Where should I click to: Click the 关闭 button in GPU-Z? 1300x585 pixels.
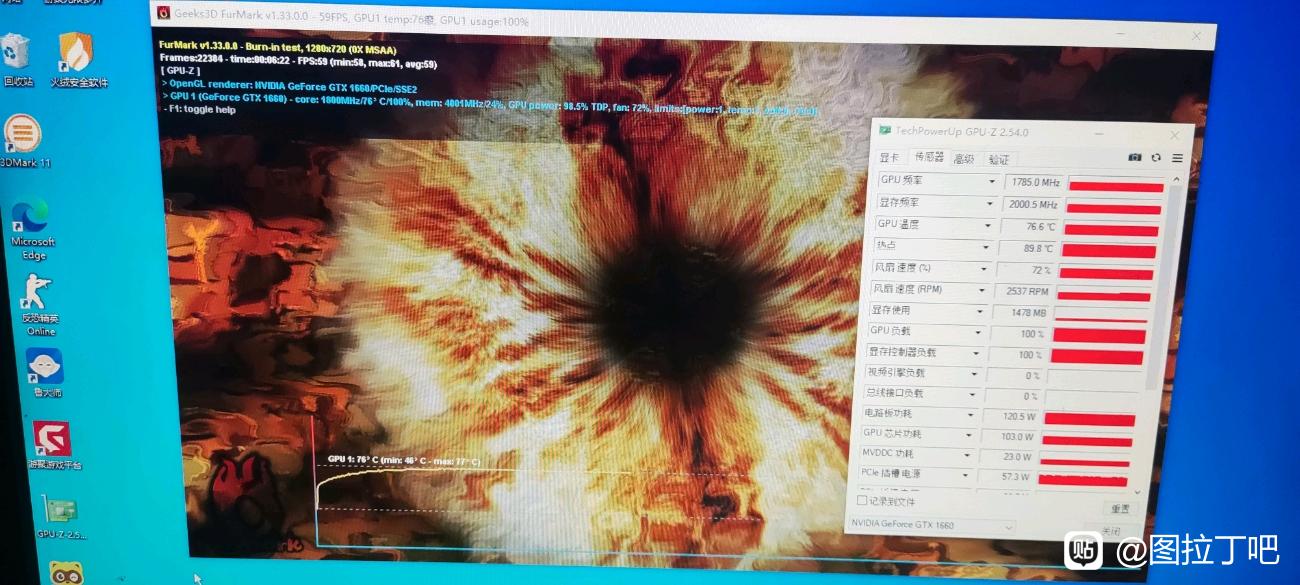[x=1111, y=531]
